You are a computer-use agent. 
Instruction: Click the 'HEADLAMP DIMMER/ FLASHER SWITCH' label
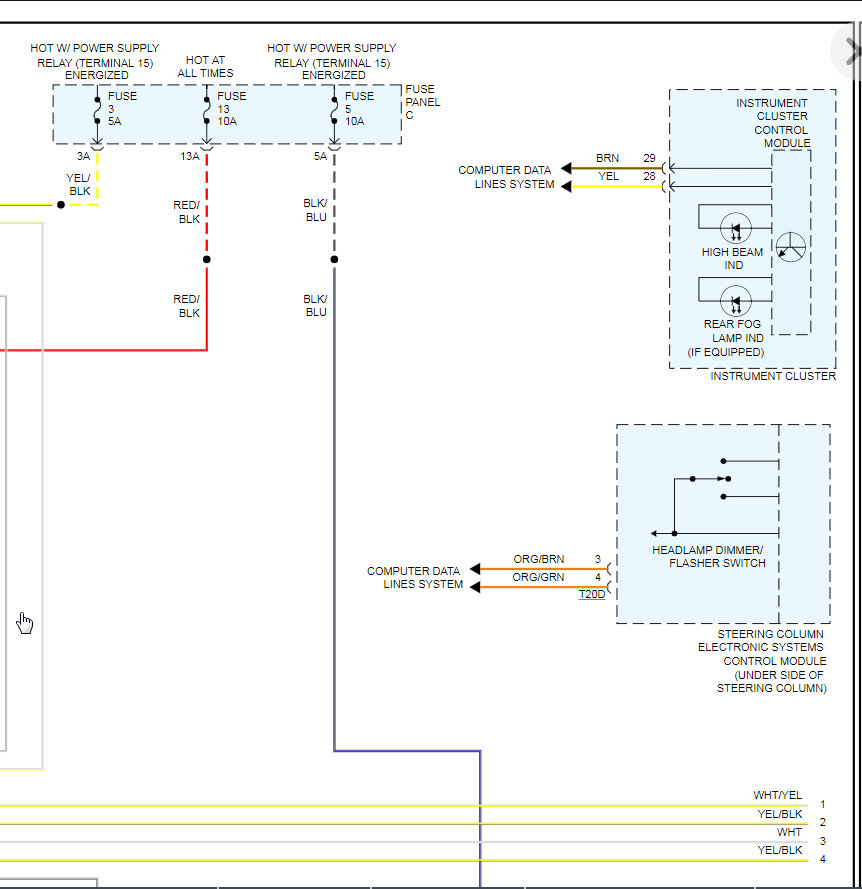[708, 556]
